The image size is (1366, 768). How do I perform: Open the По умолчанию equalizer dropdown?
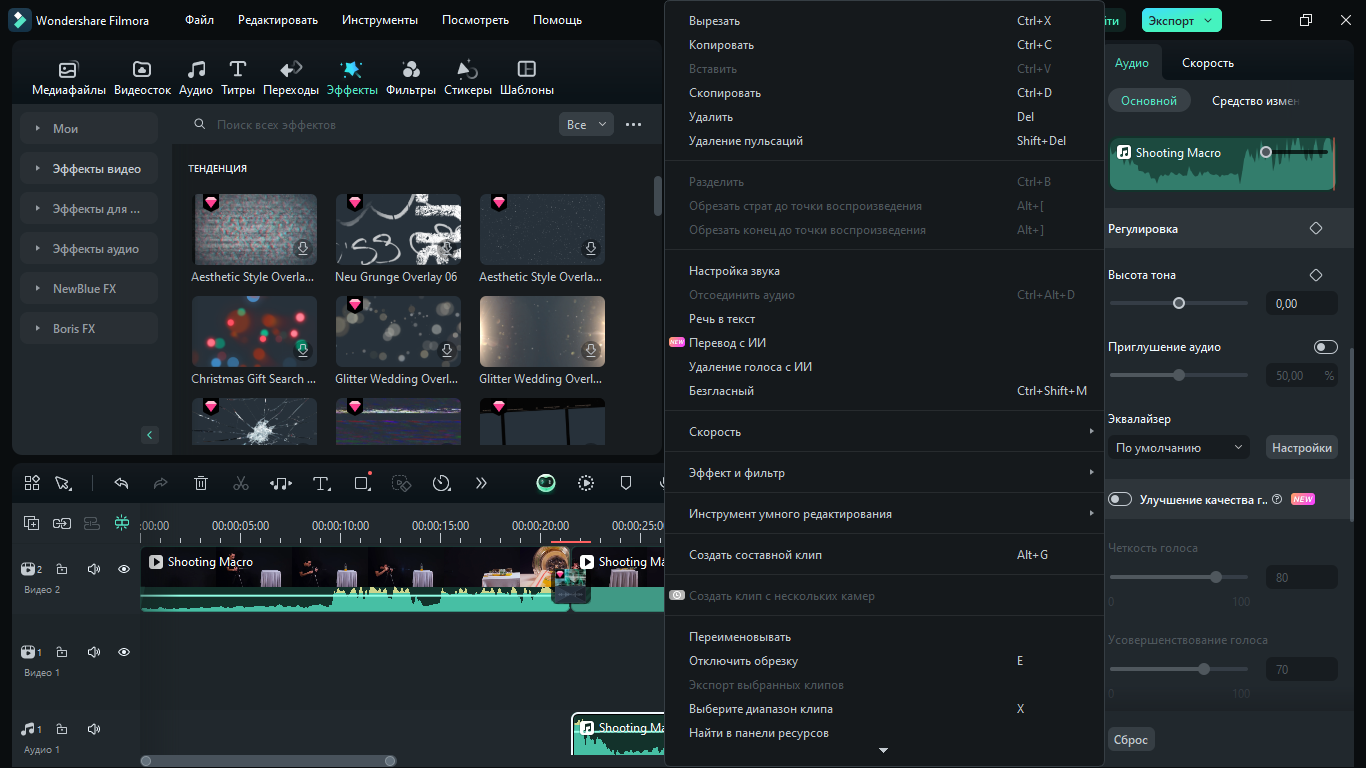tap(1179, 448)
